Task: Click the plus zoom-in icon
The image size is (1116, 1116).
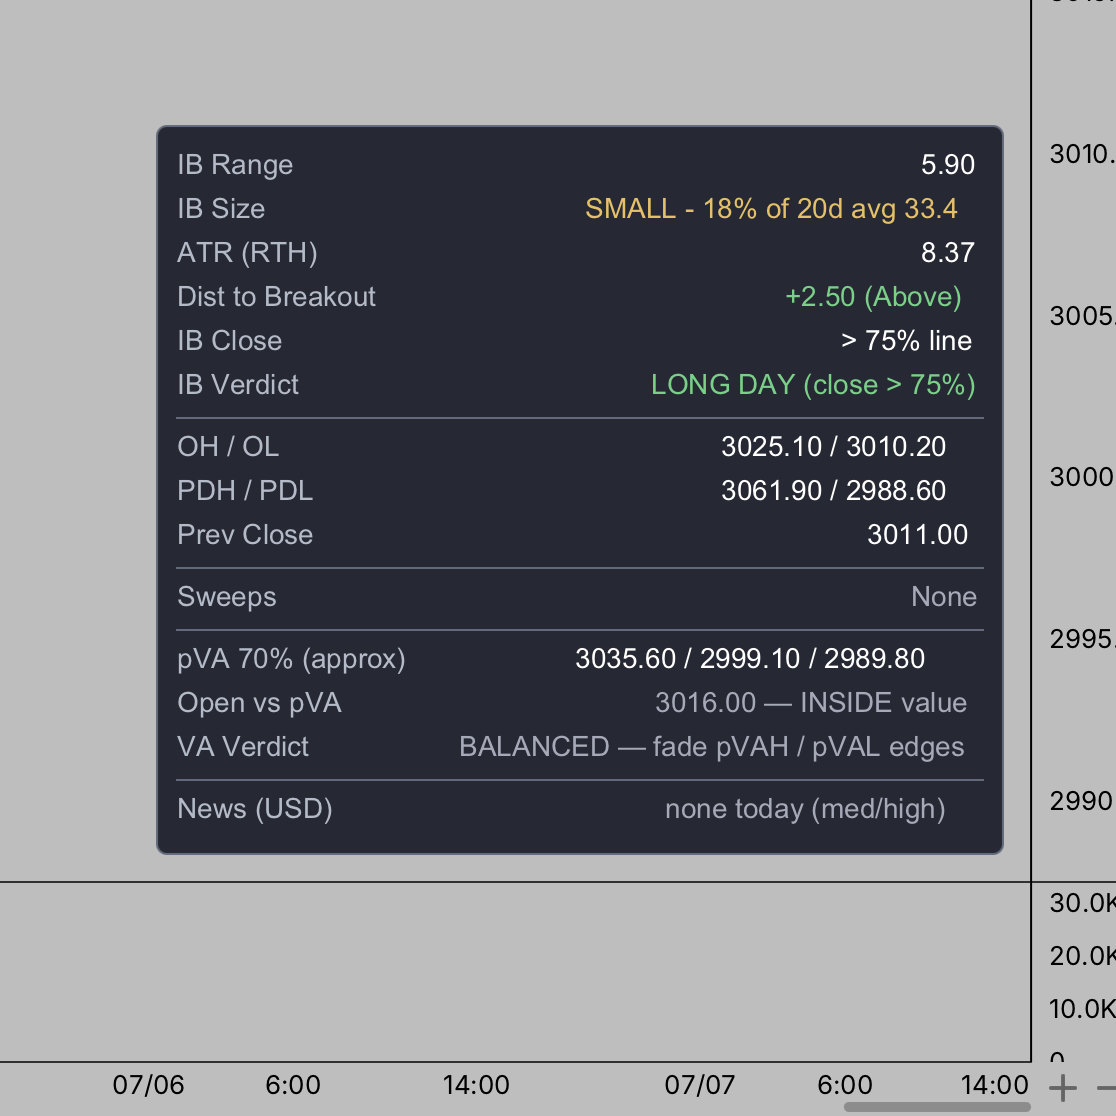Action: tap(1063, 1088)
